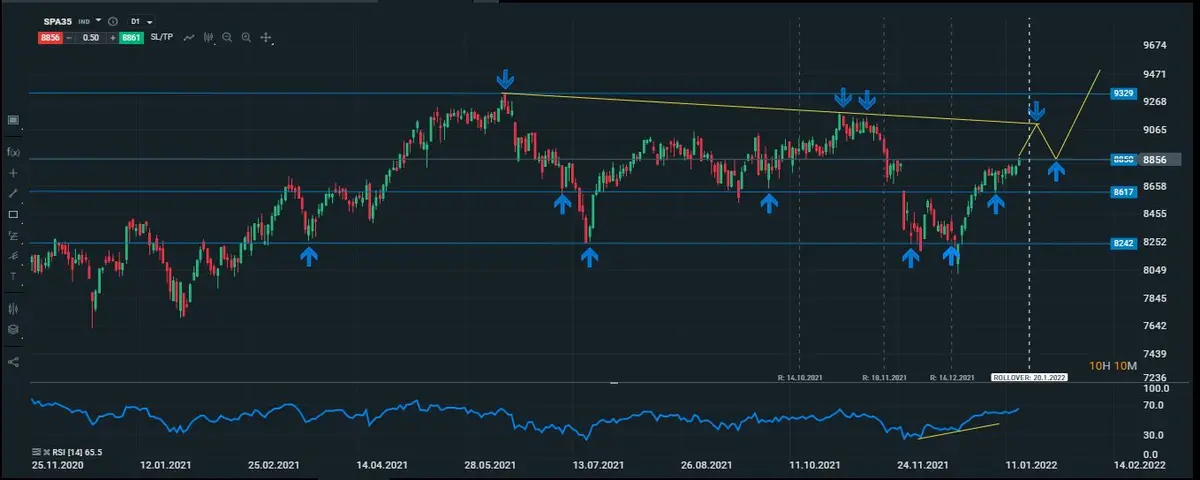Image resolution: width=1200 pixels, height=480 pixels.
Task: Open the SPA35 instrument dropdown arrow
Action: 99,20
